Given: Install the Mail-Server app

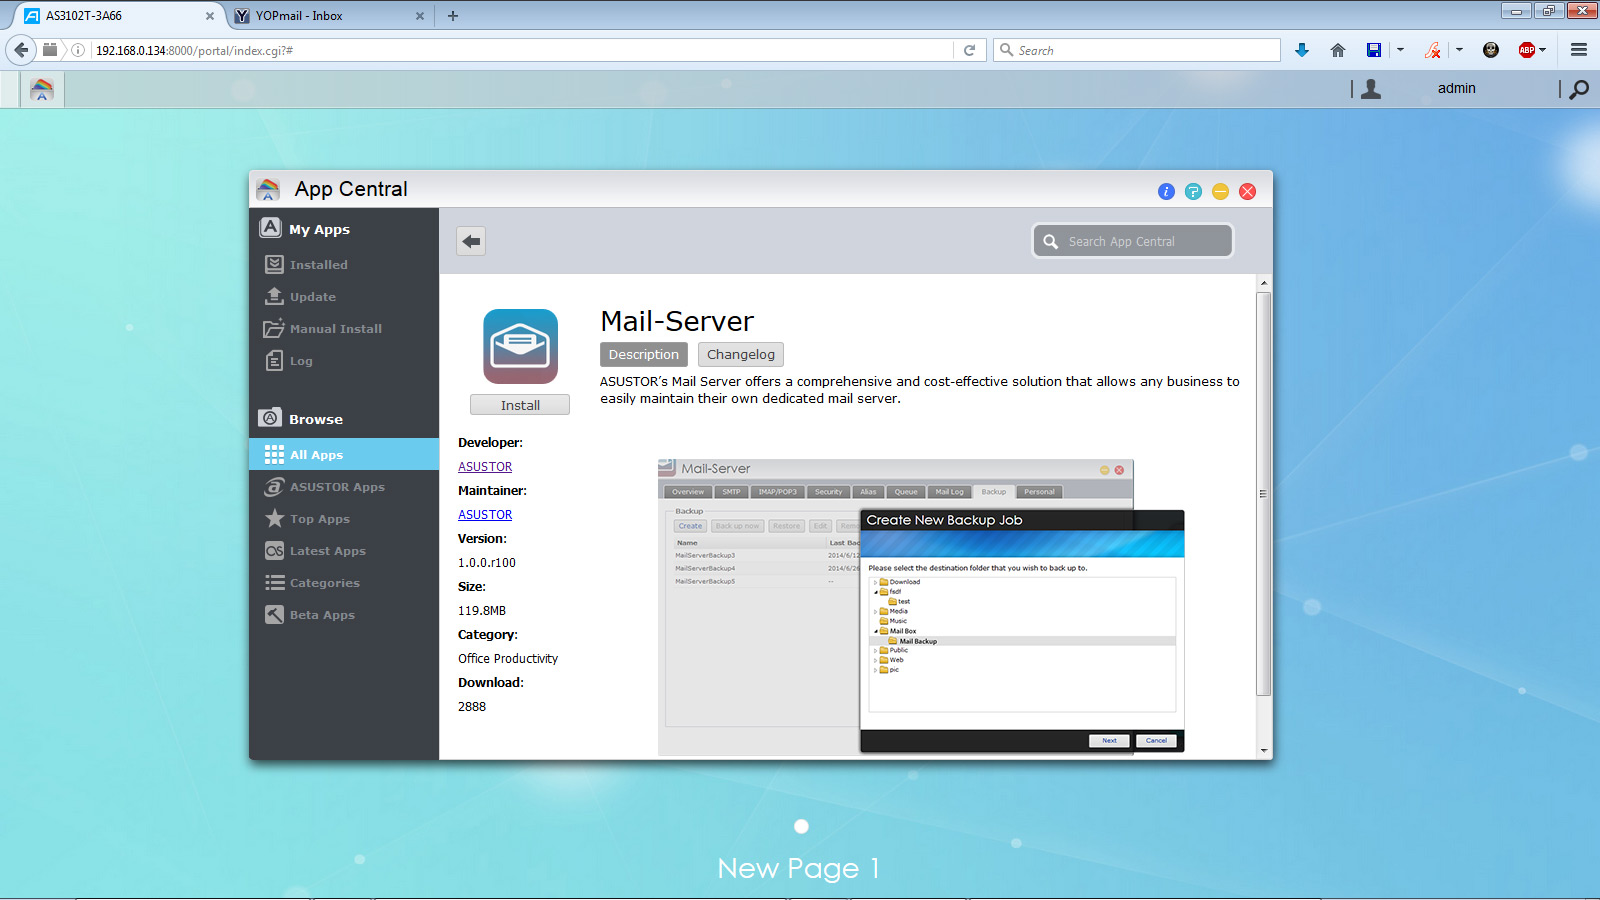Looking at the screenshot, I should tap(520, 405).
